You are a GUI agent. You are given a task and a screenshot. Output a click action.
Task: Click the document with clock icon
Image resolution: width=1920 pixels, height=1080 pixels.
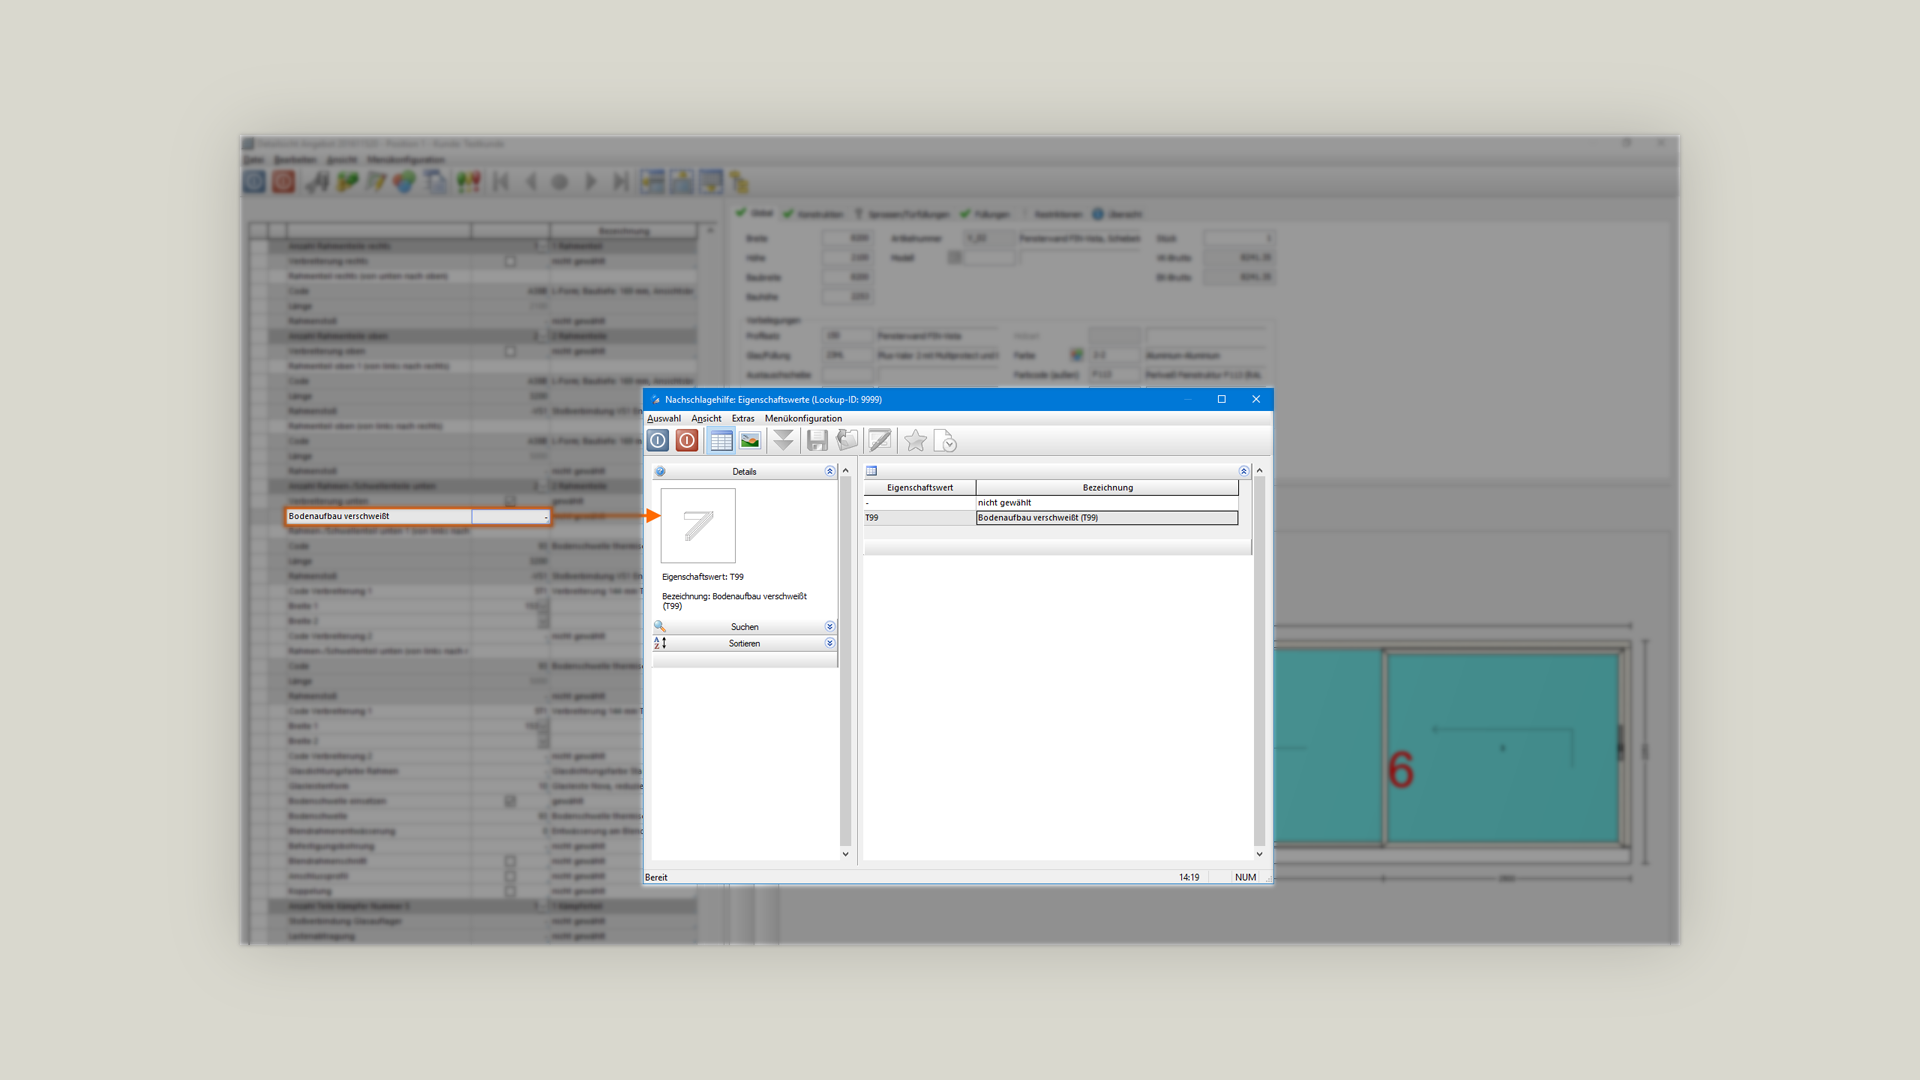click(945, 441)
